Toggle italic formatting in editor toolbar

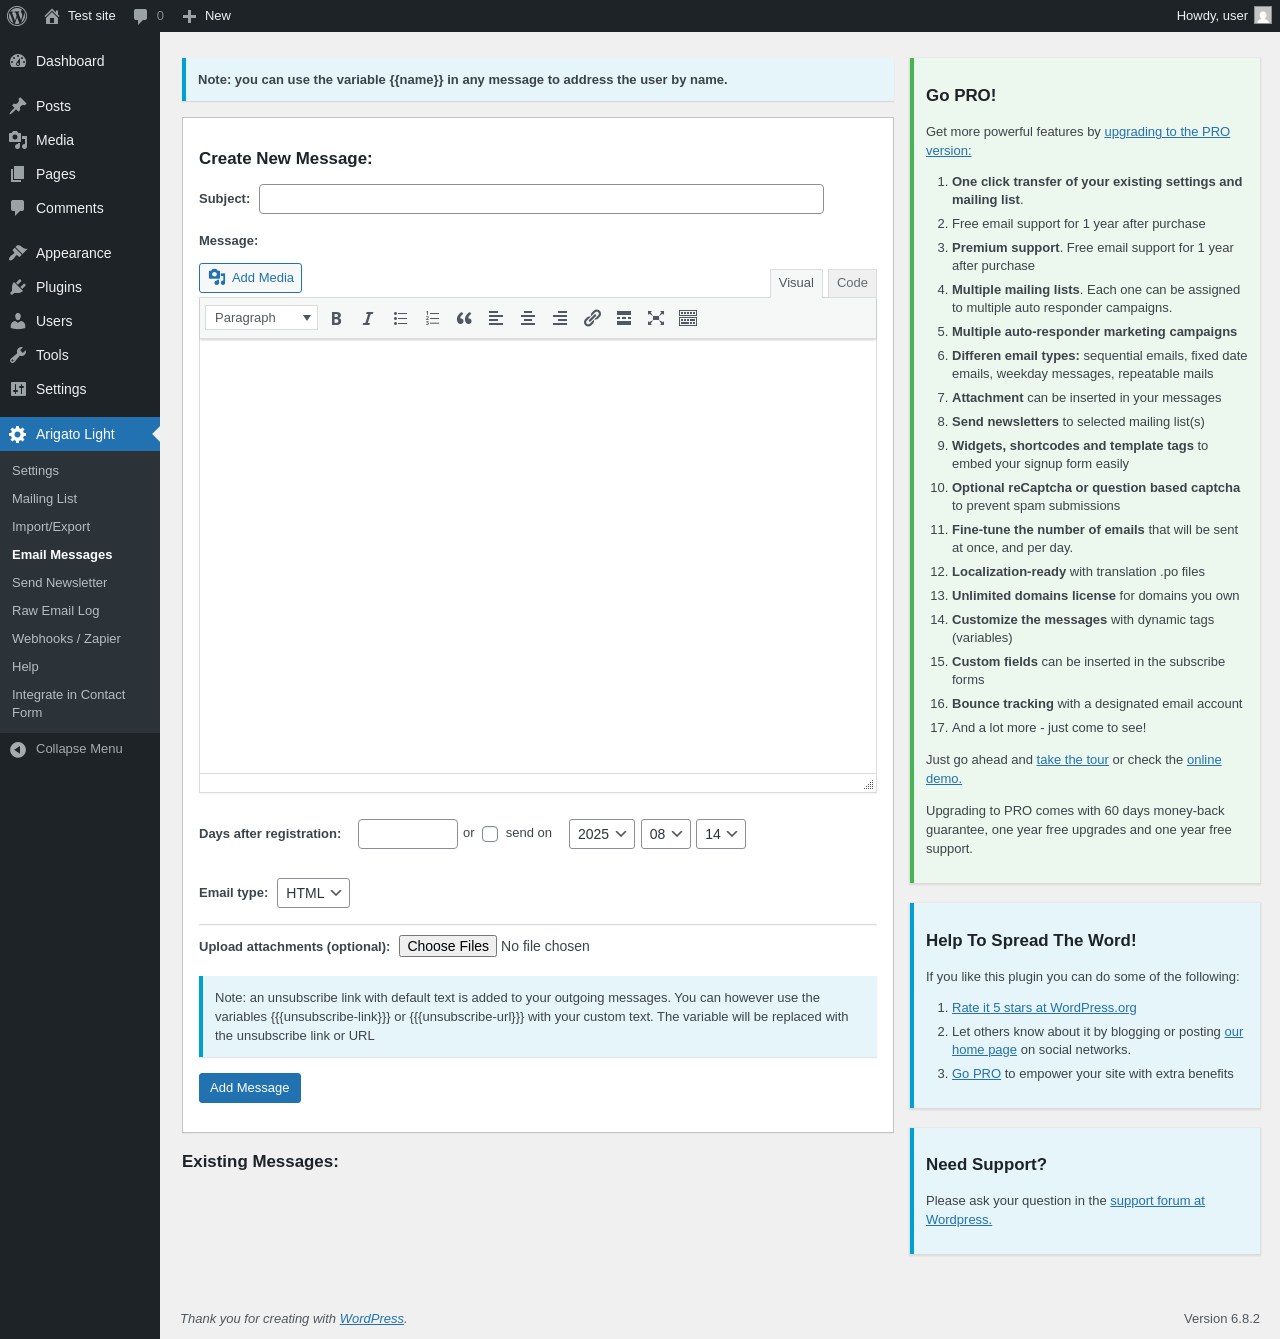click(368, 318)
